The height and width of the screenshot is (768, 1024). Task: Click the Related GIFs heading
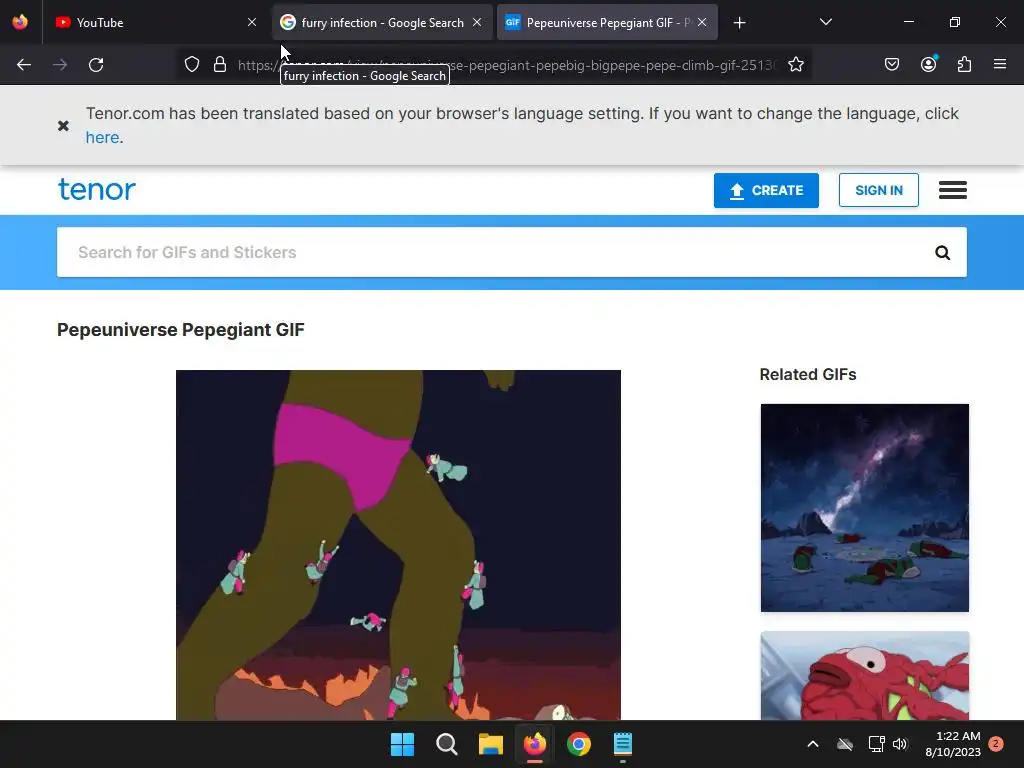pos(808,374)
